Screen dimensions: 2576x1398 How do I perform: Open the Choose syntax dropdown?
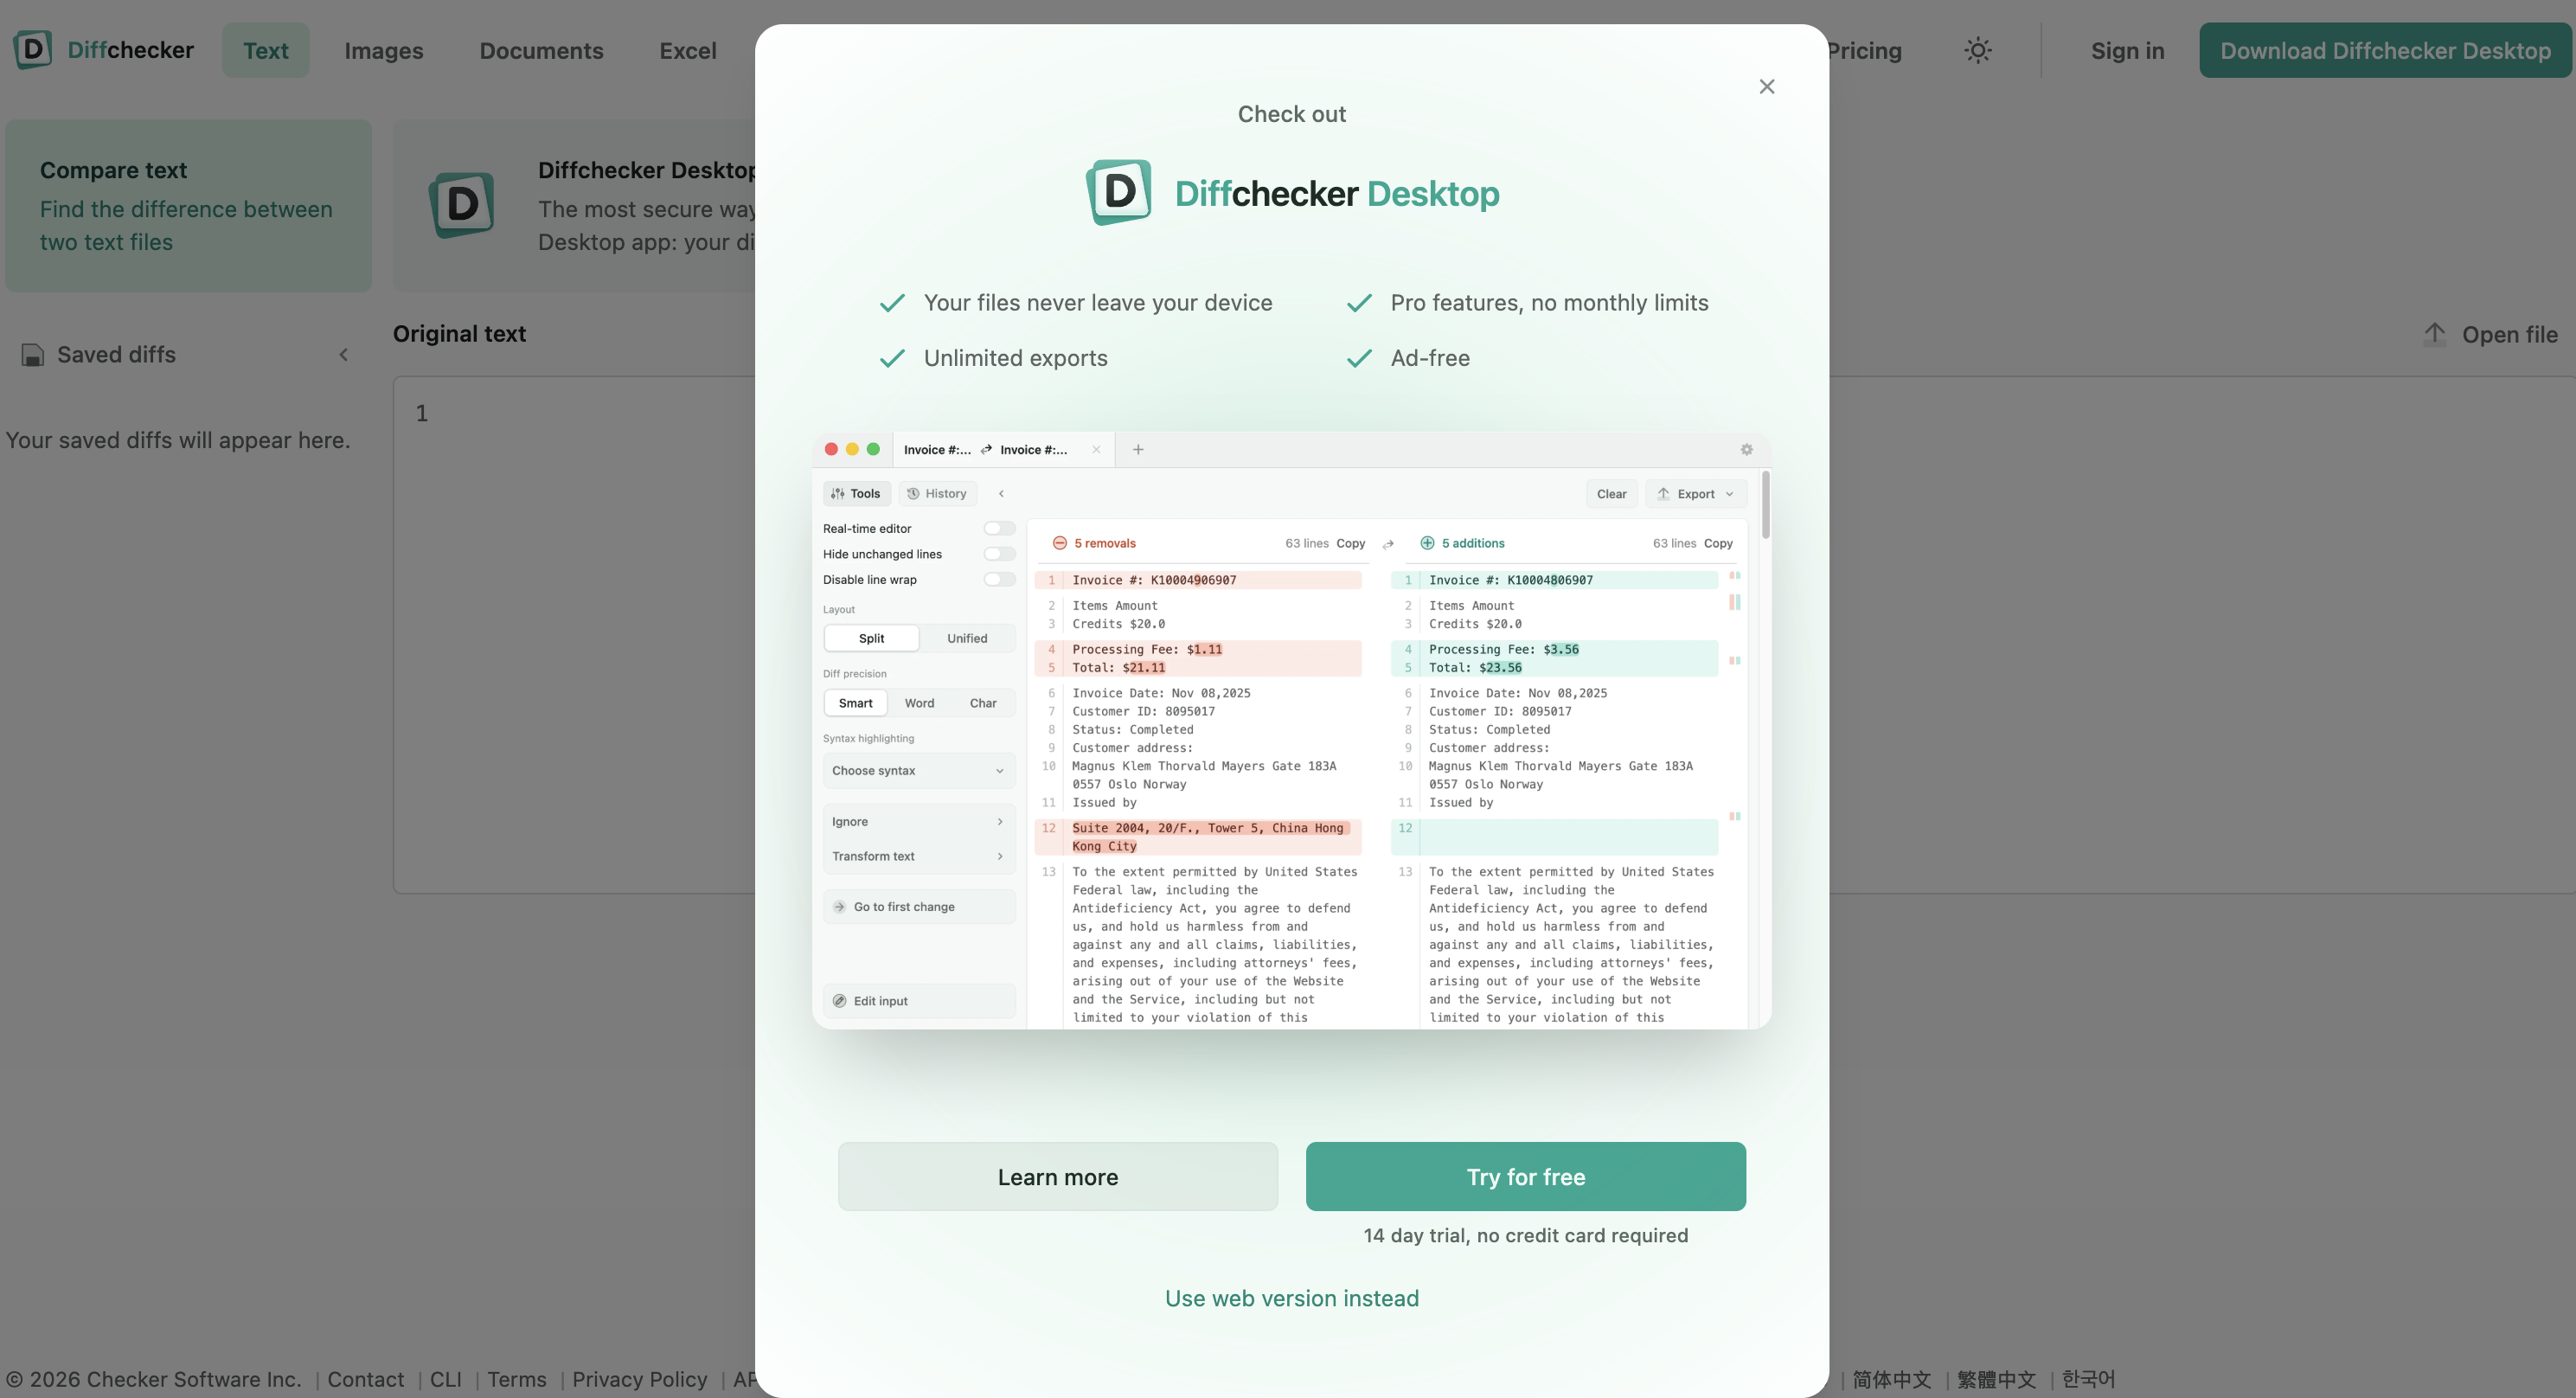pos(919,771)
